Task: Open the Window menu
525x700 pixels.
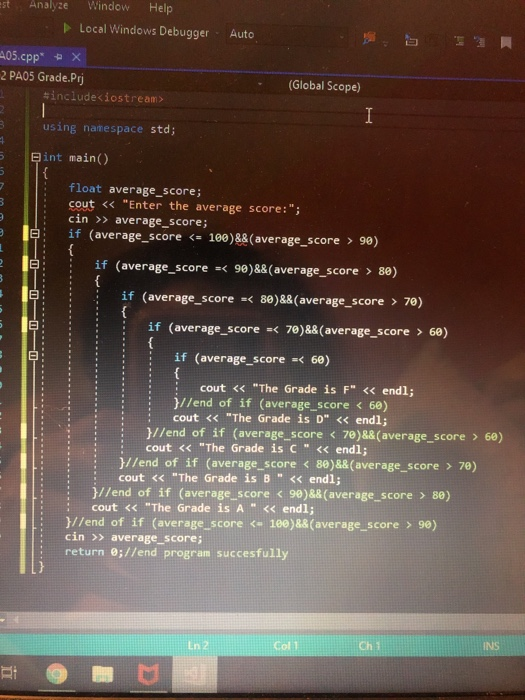Action: [108, 6]
